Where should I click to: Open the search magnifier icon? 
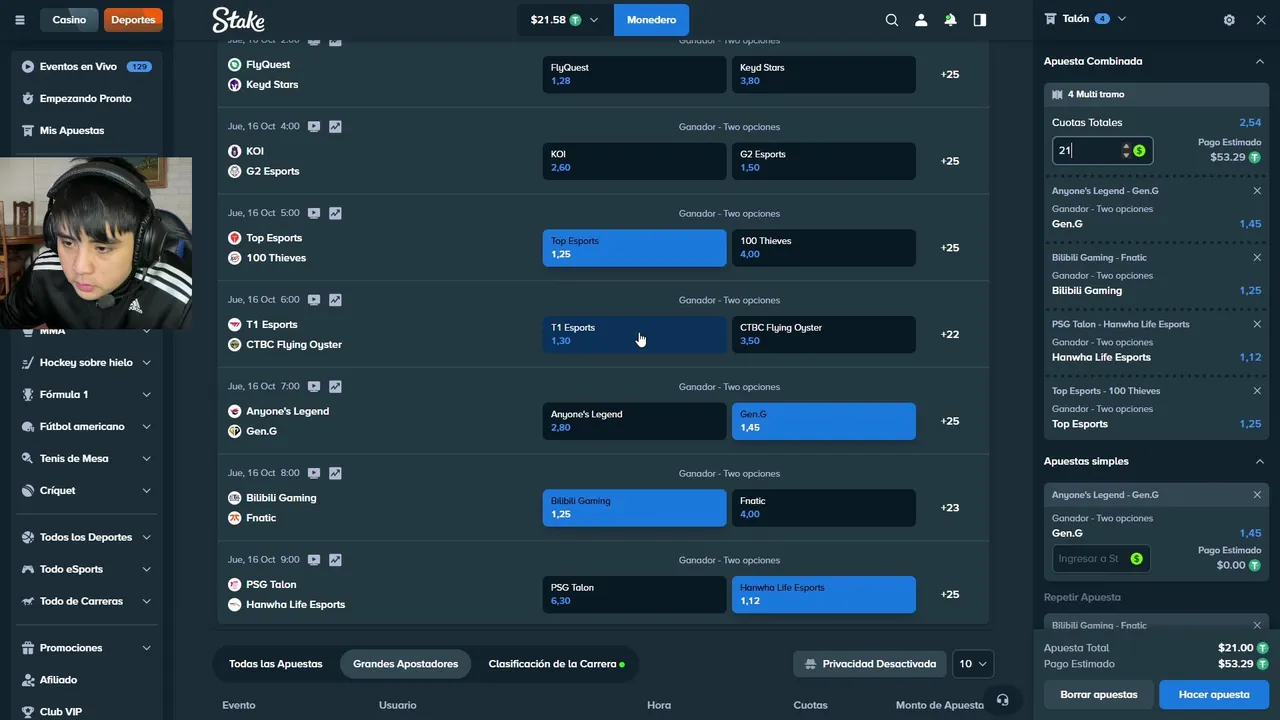tap(892, 20)
